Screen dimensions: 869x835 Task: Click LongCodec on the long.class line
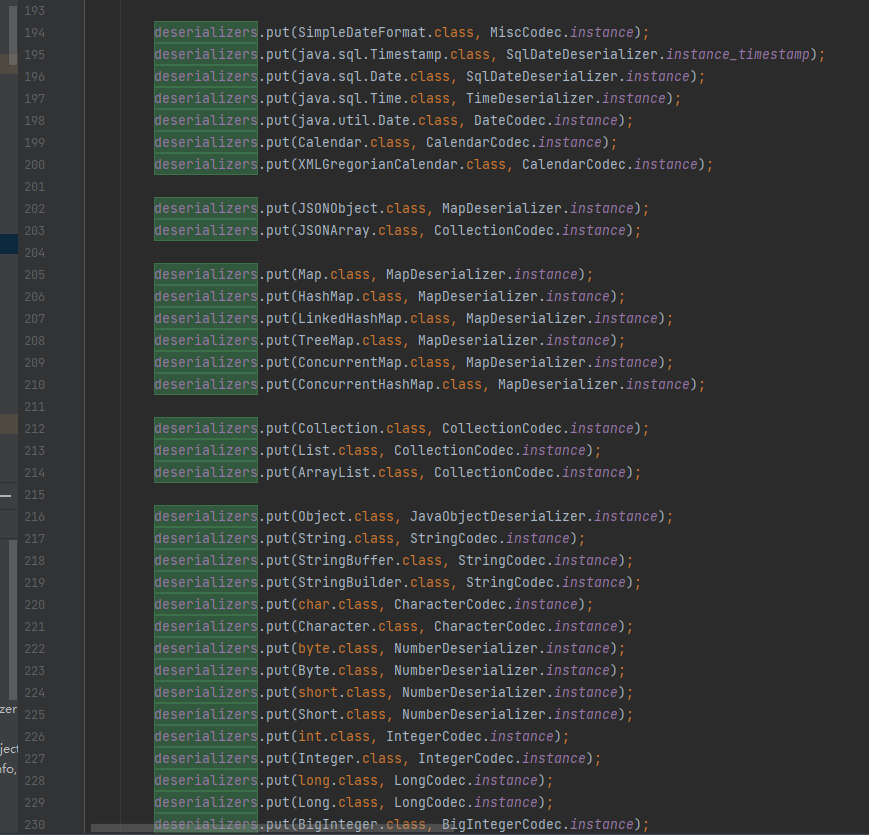coord(430,780)
